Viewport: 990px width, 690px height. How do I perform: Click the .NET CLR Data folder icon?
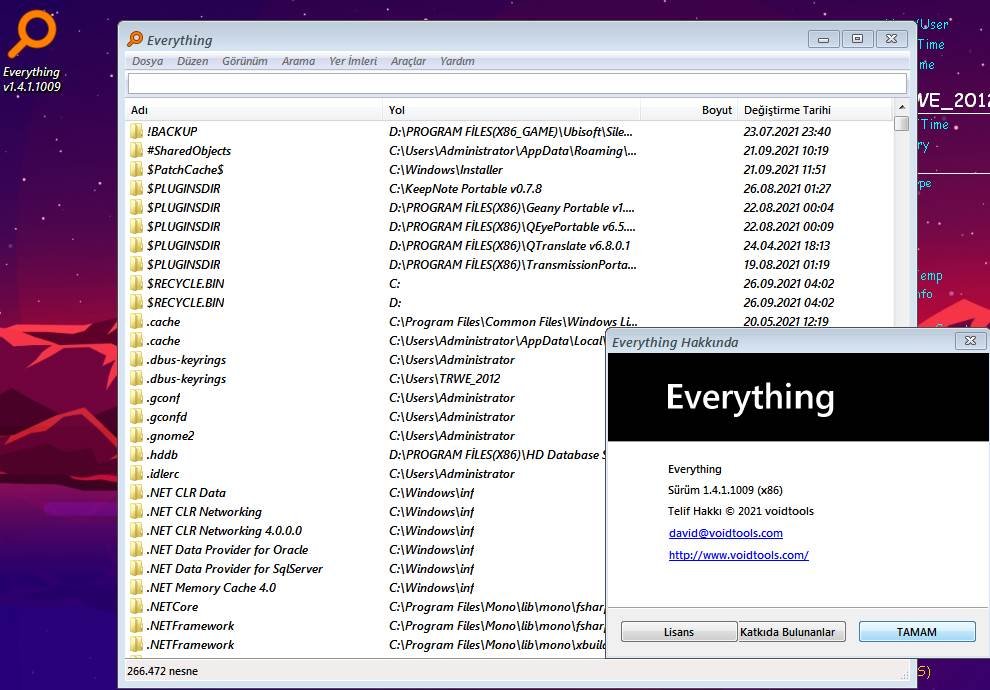[136, 492]
